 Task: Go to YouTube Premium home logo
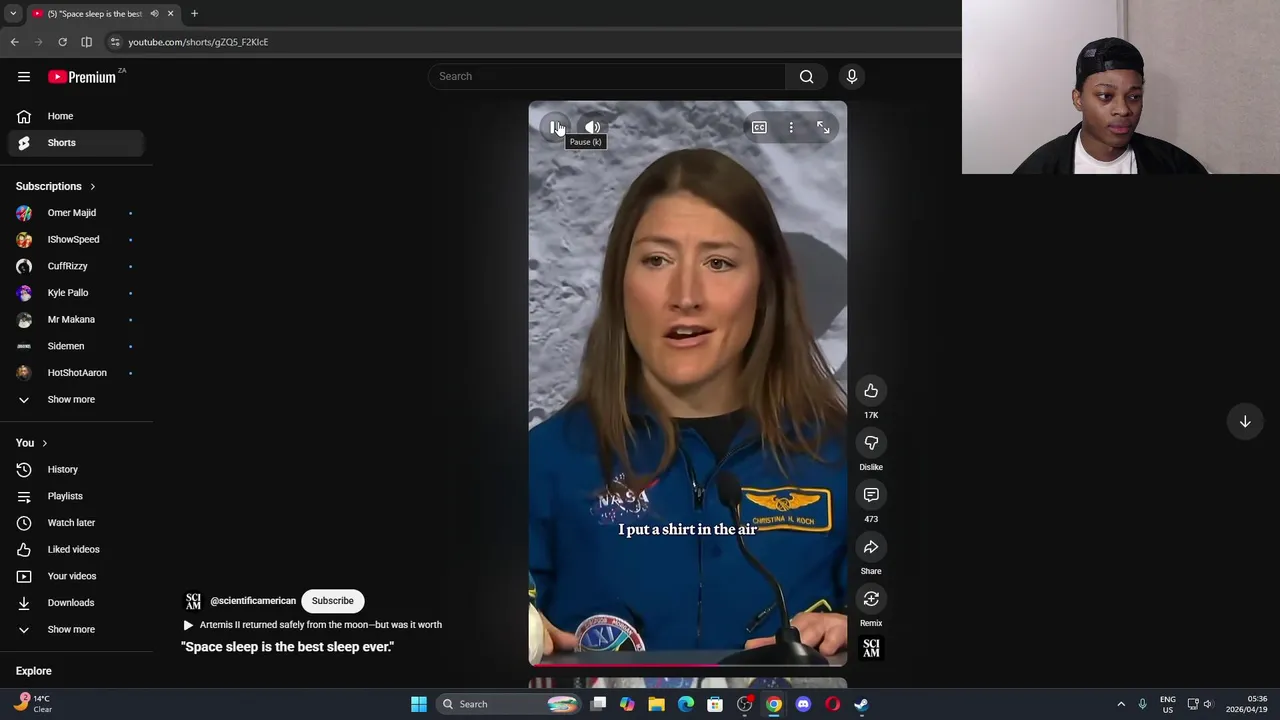83,77
